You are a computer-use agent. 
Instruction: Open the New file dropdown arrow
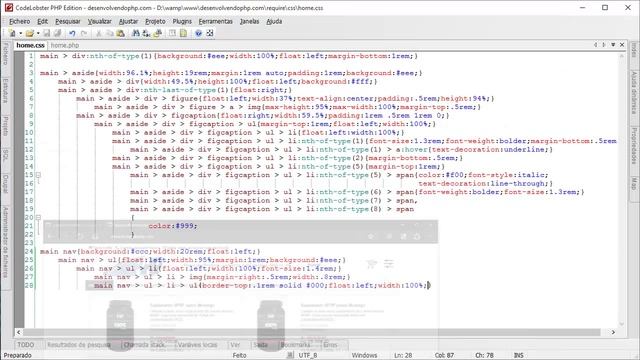point(20,33)
